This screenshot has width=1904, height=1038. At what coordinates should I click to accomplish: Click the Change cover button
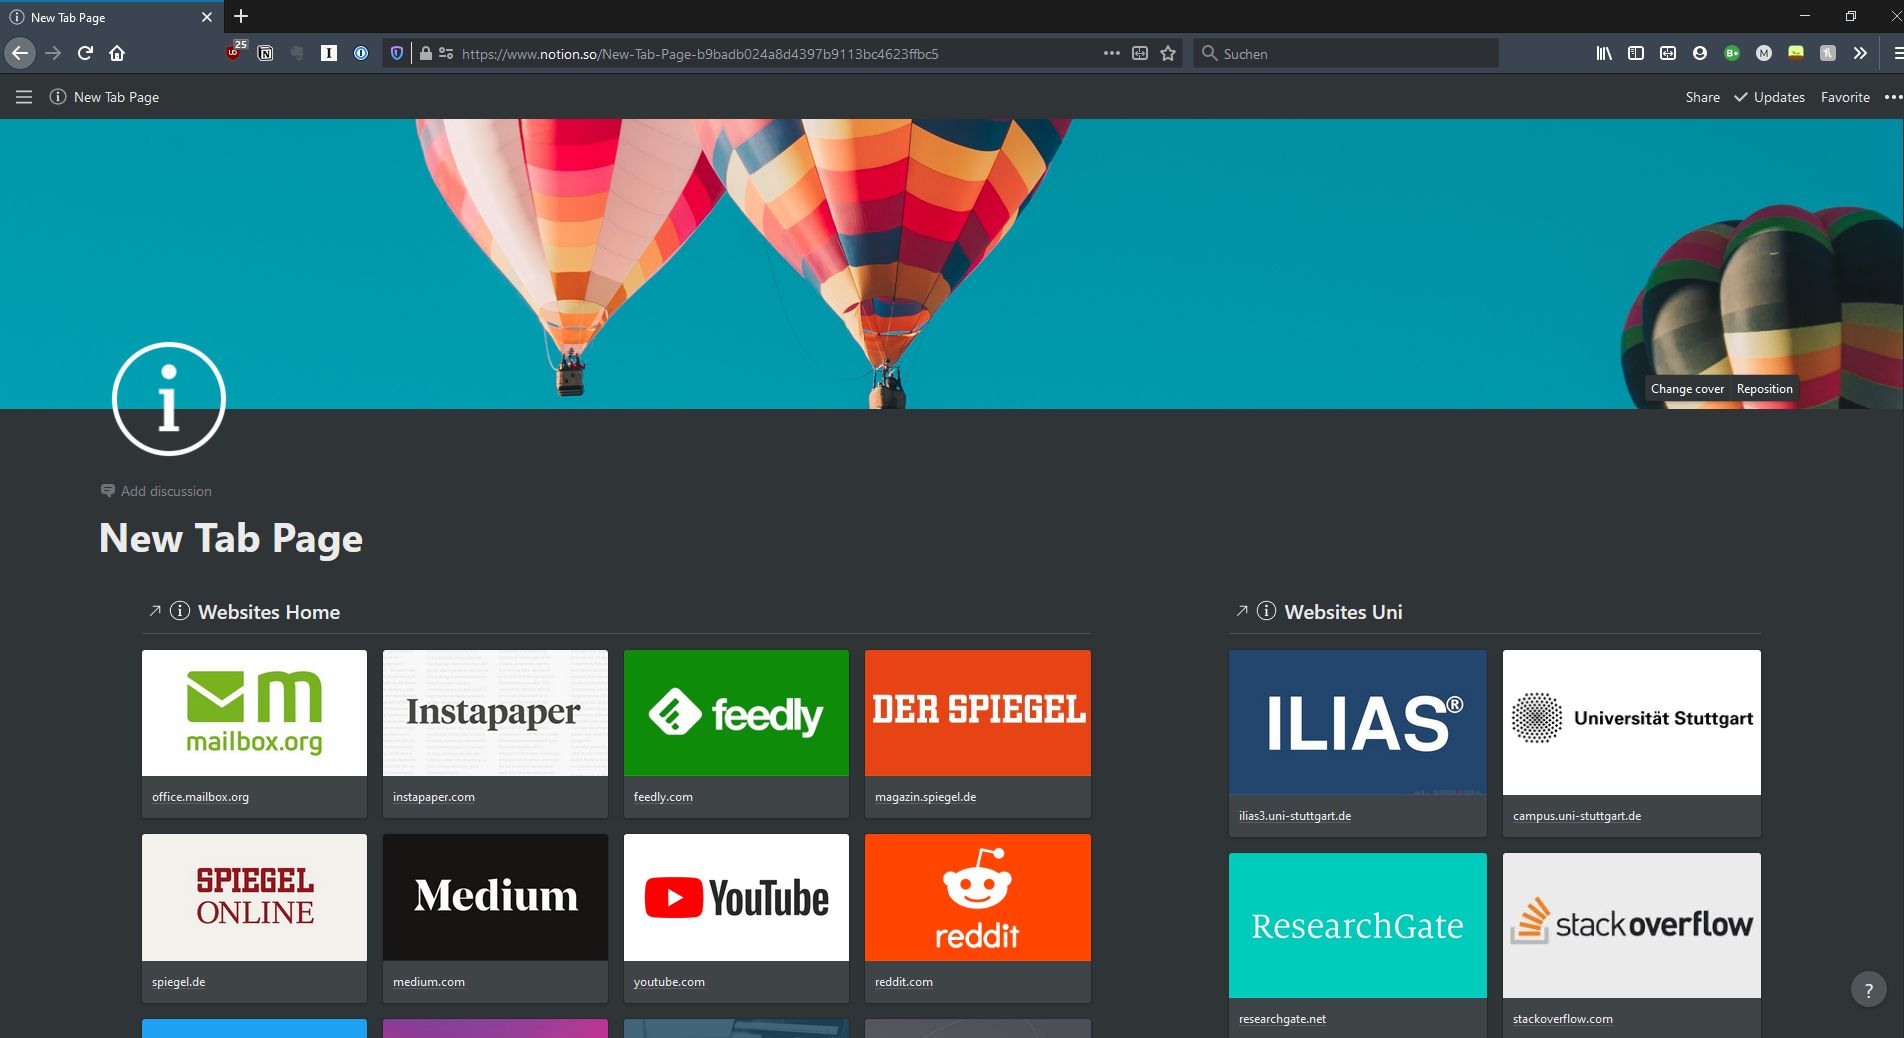(x=1687, y=389)
